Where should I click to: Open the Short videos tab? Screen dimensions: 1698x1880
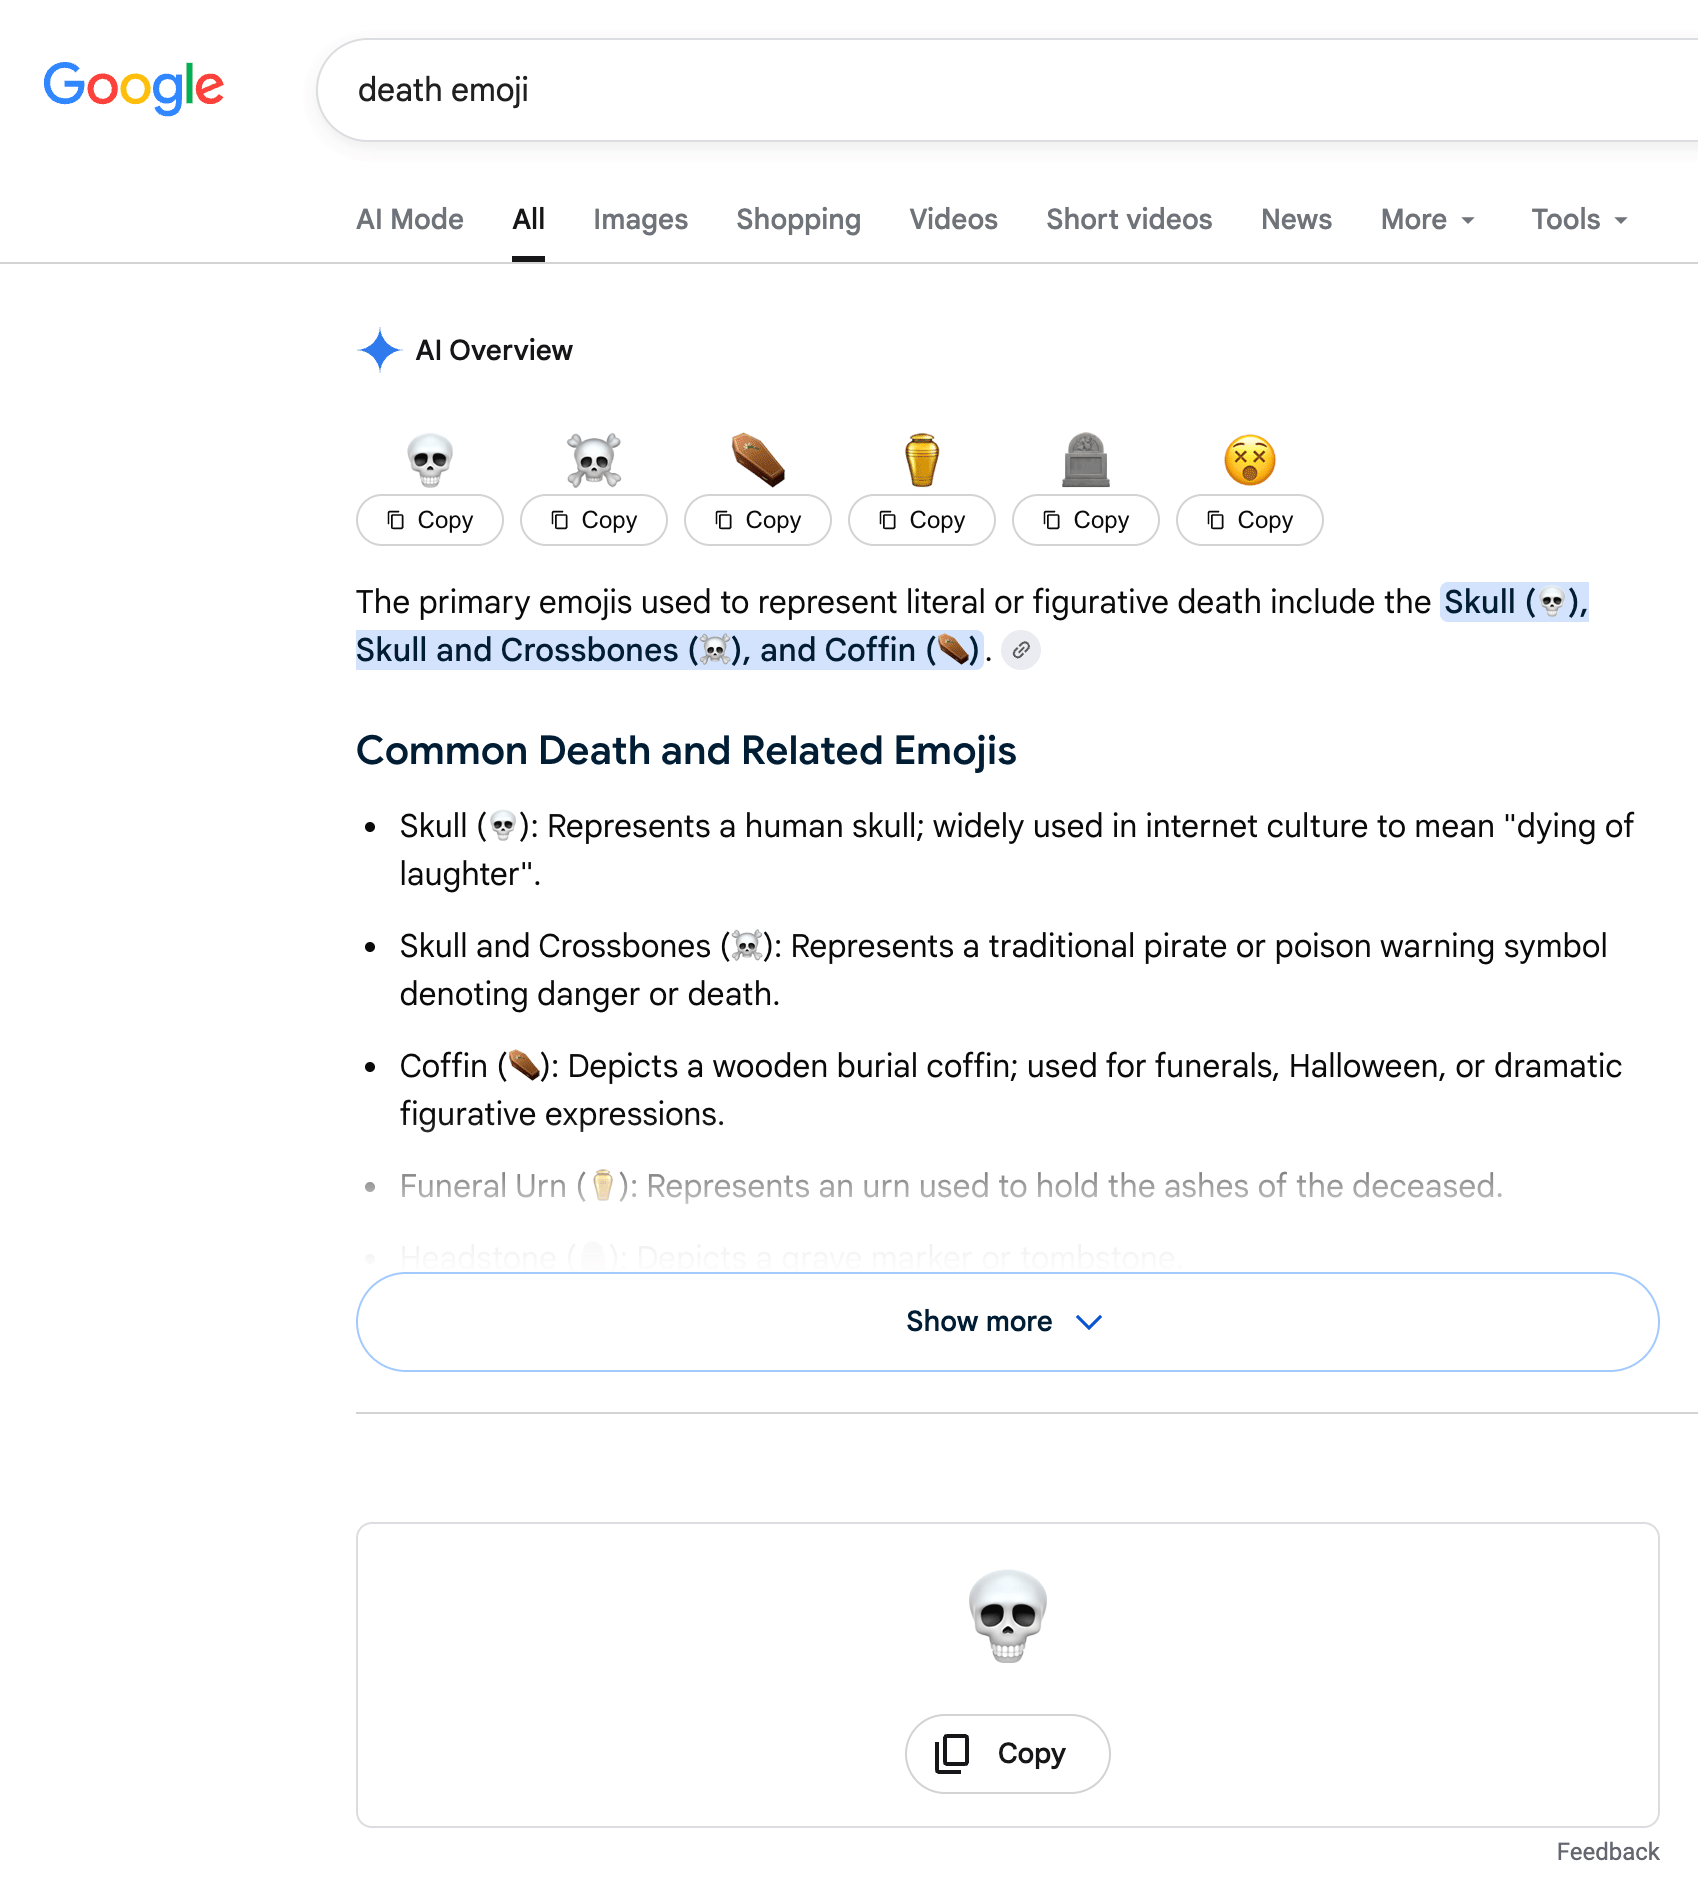pyautogui.click(x=1129, y=219)
